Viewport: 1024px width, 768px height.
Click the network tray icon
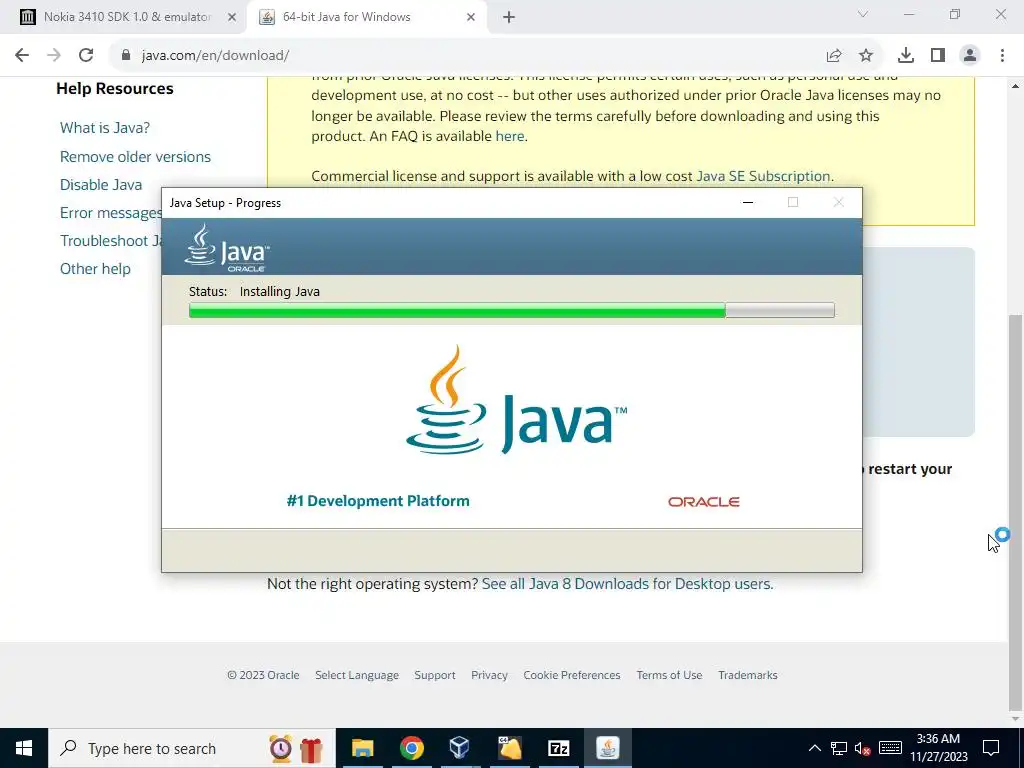[x=839, y=748]
